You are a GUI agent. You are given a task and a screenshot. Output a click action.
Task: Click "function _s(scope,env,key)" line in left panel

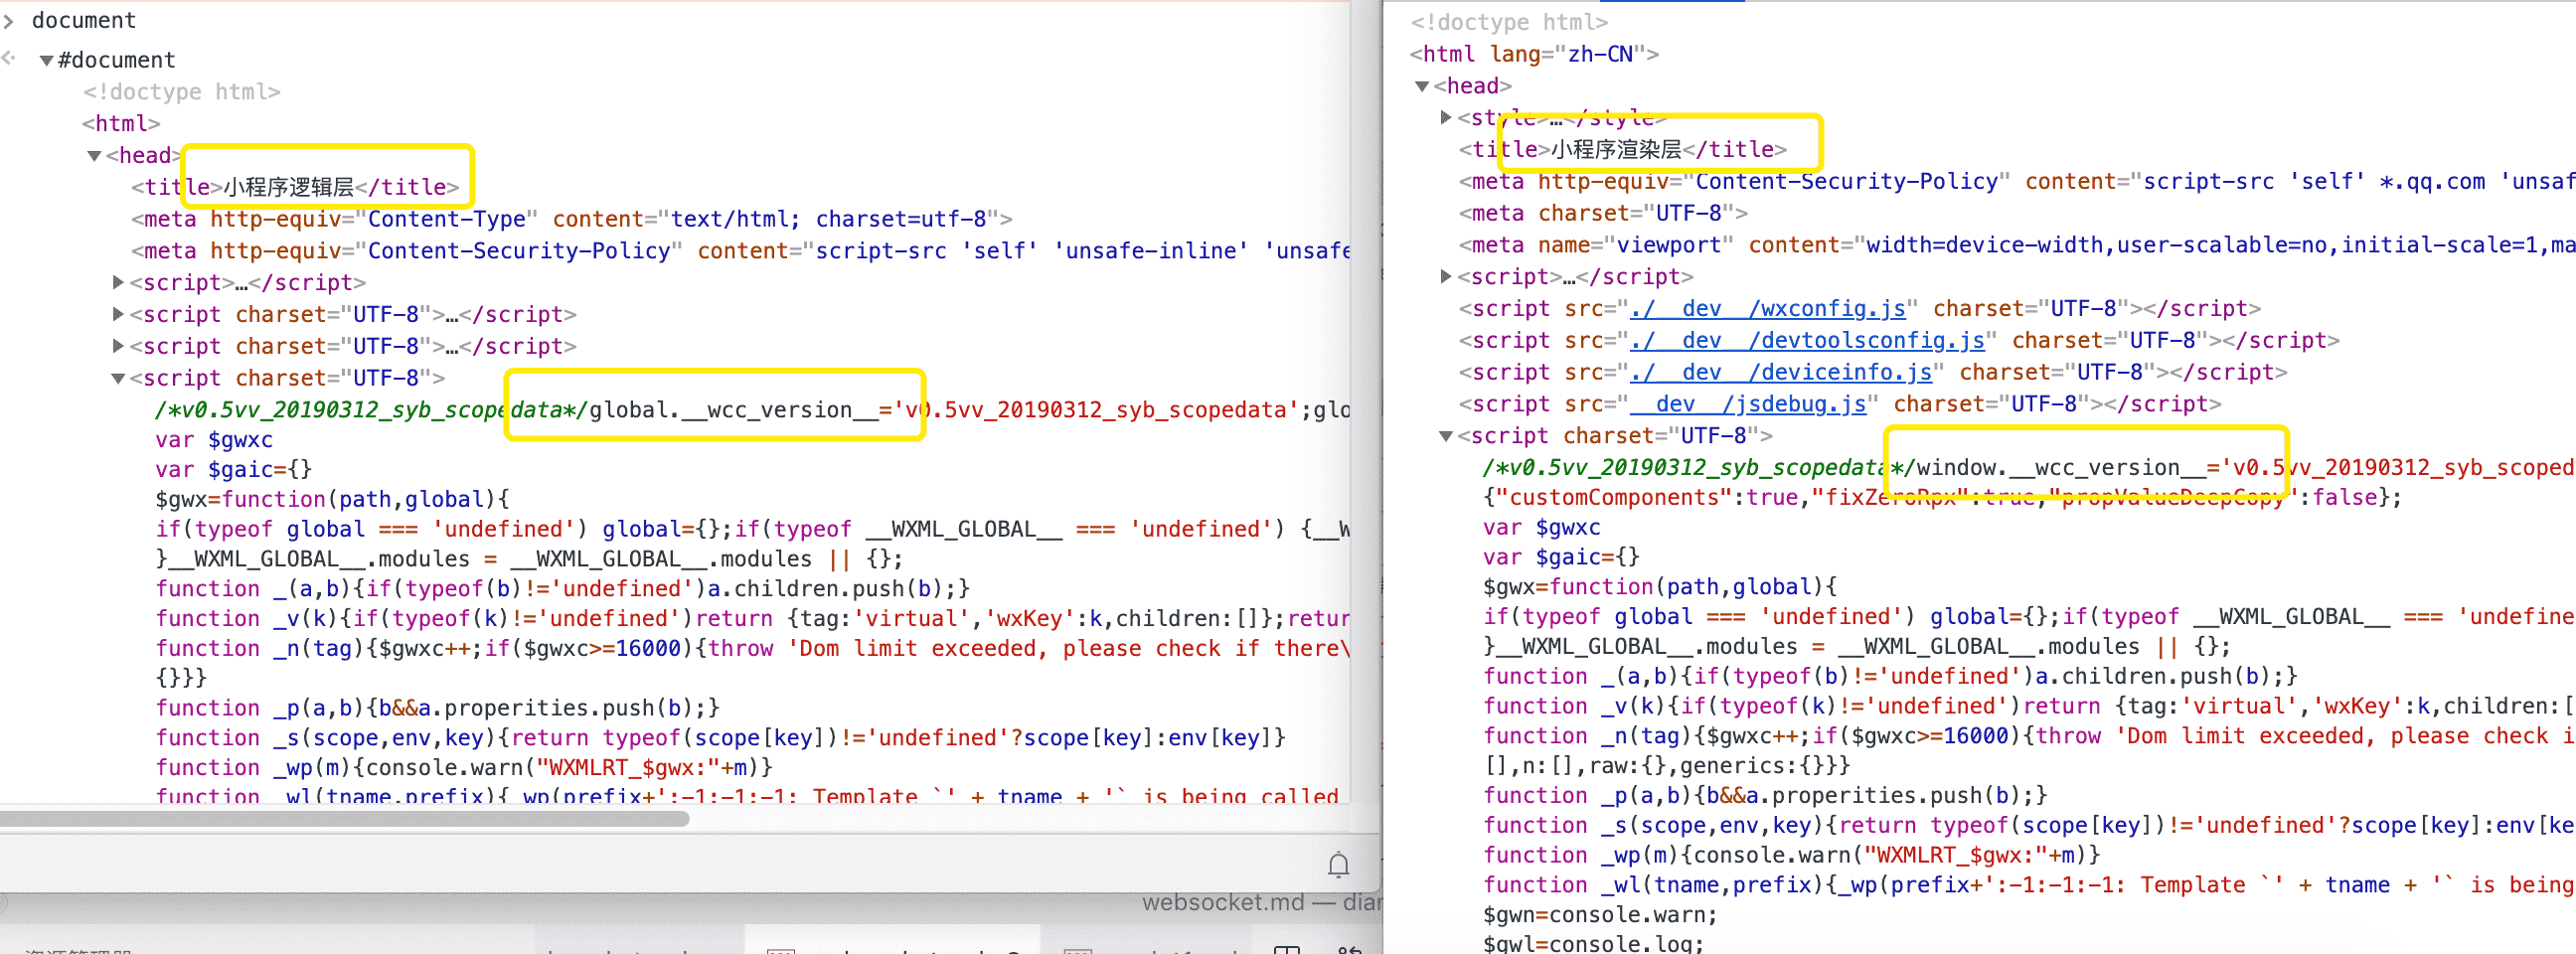coord(720,738)
